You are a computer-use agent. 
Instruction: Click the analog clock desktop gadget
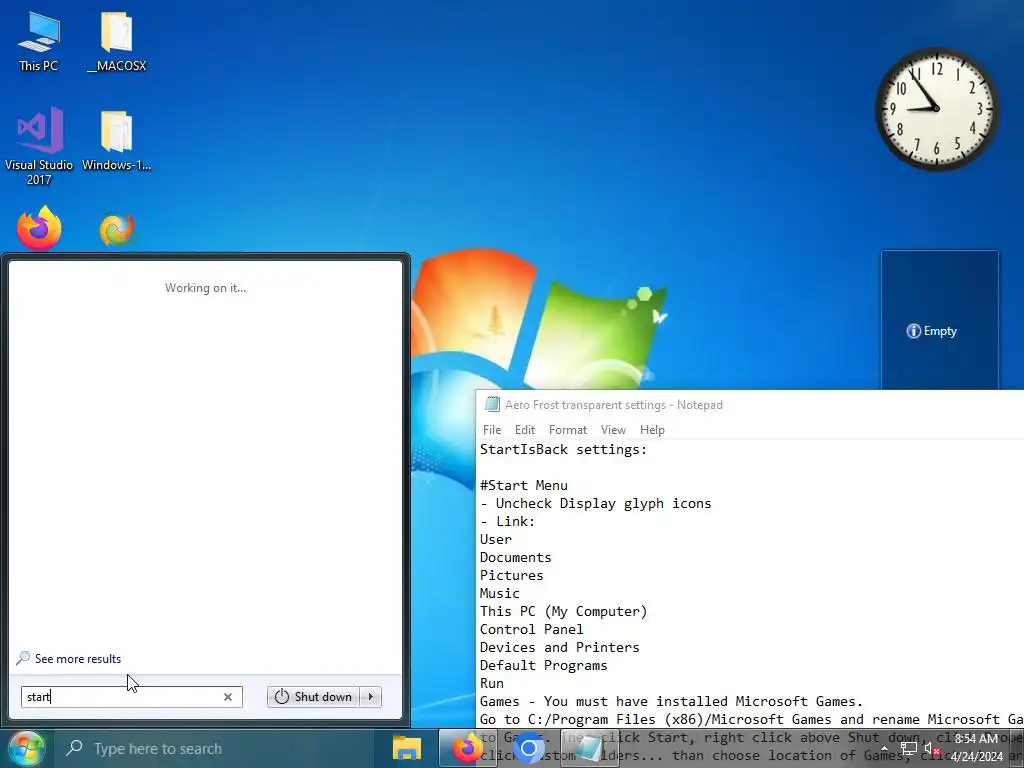(936, 108)
